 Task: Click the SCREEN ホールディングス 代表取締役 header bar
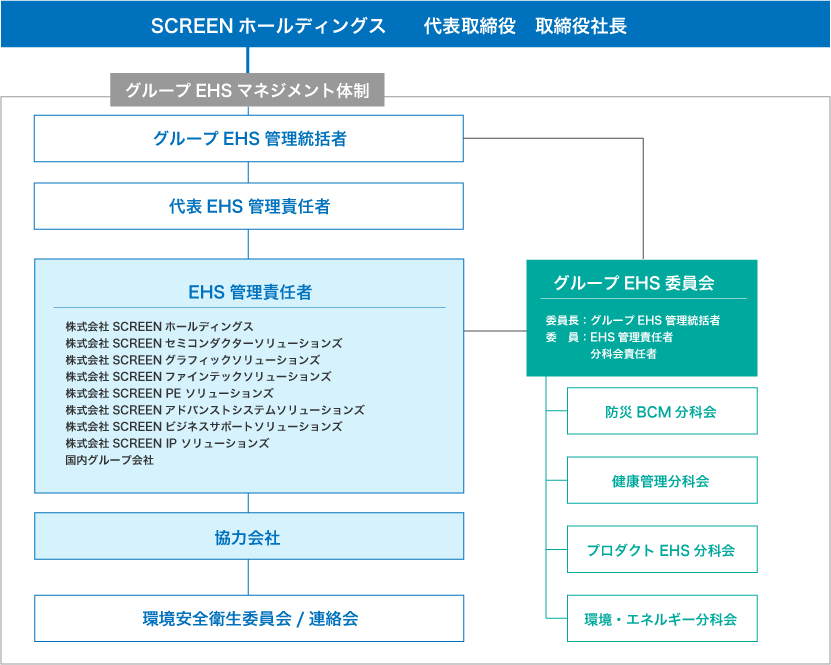416,24
